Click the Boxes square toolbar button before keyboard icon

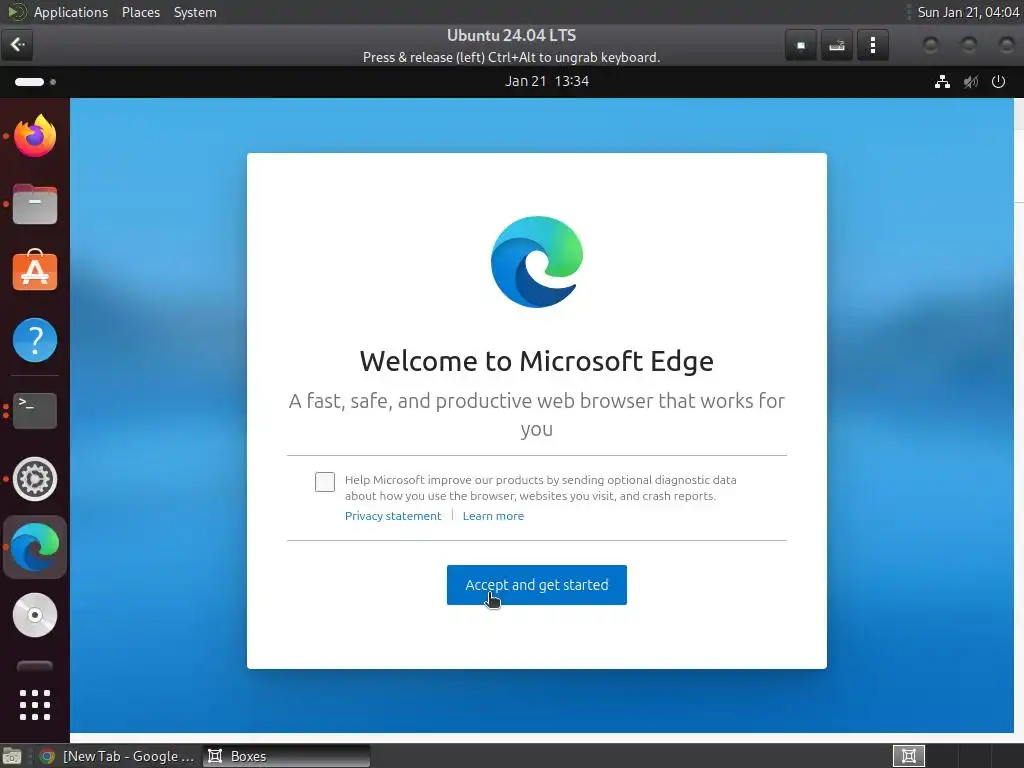[801, 45]
